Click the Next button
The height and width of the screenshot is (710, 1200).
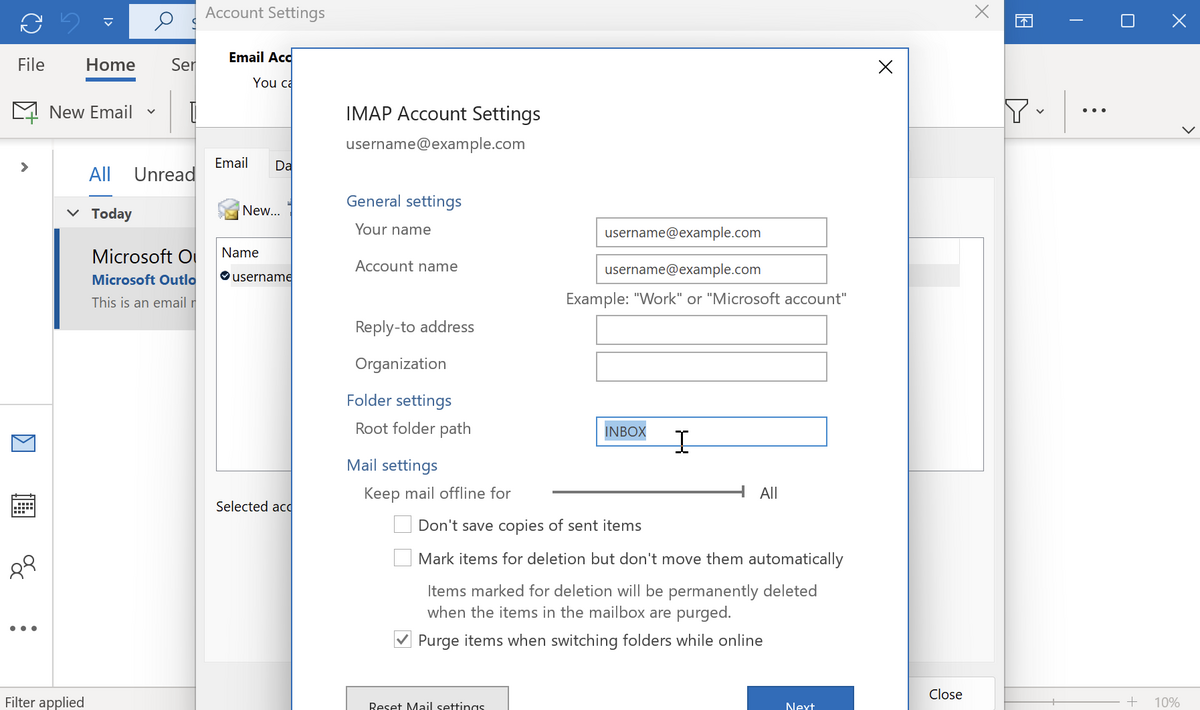[x=800, y=698]
